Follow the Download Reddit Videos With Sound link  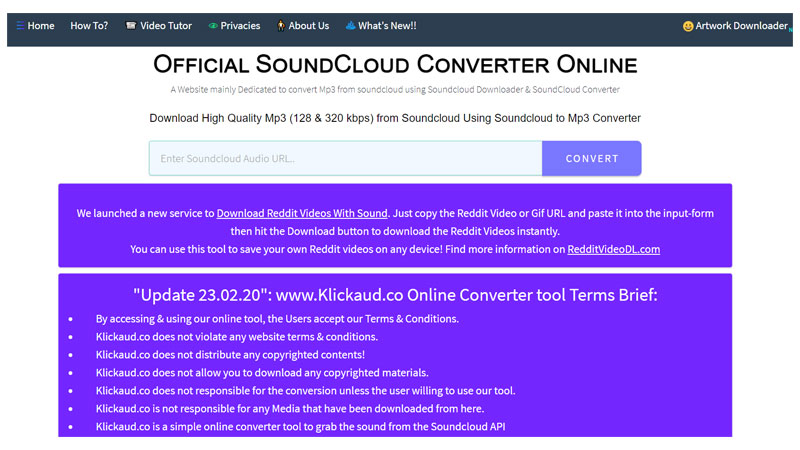302,213
